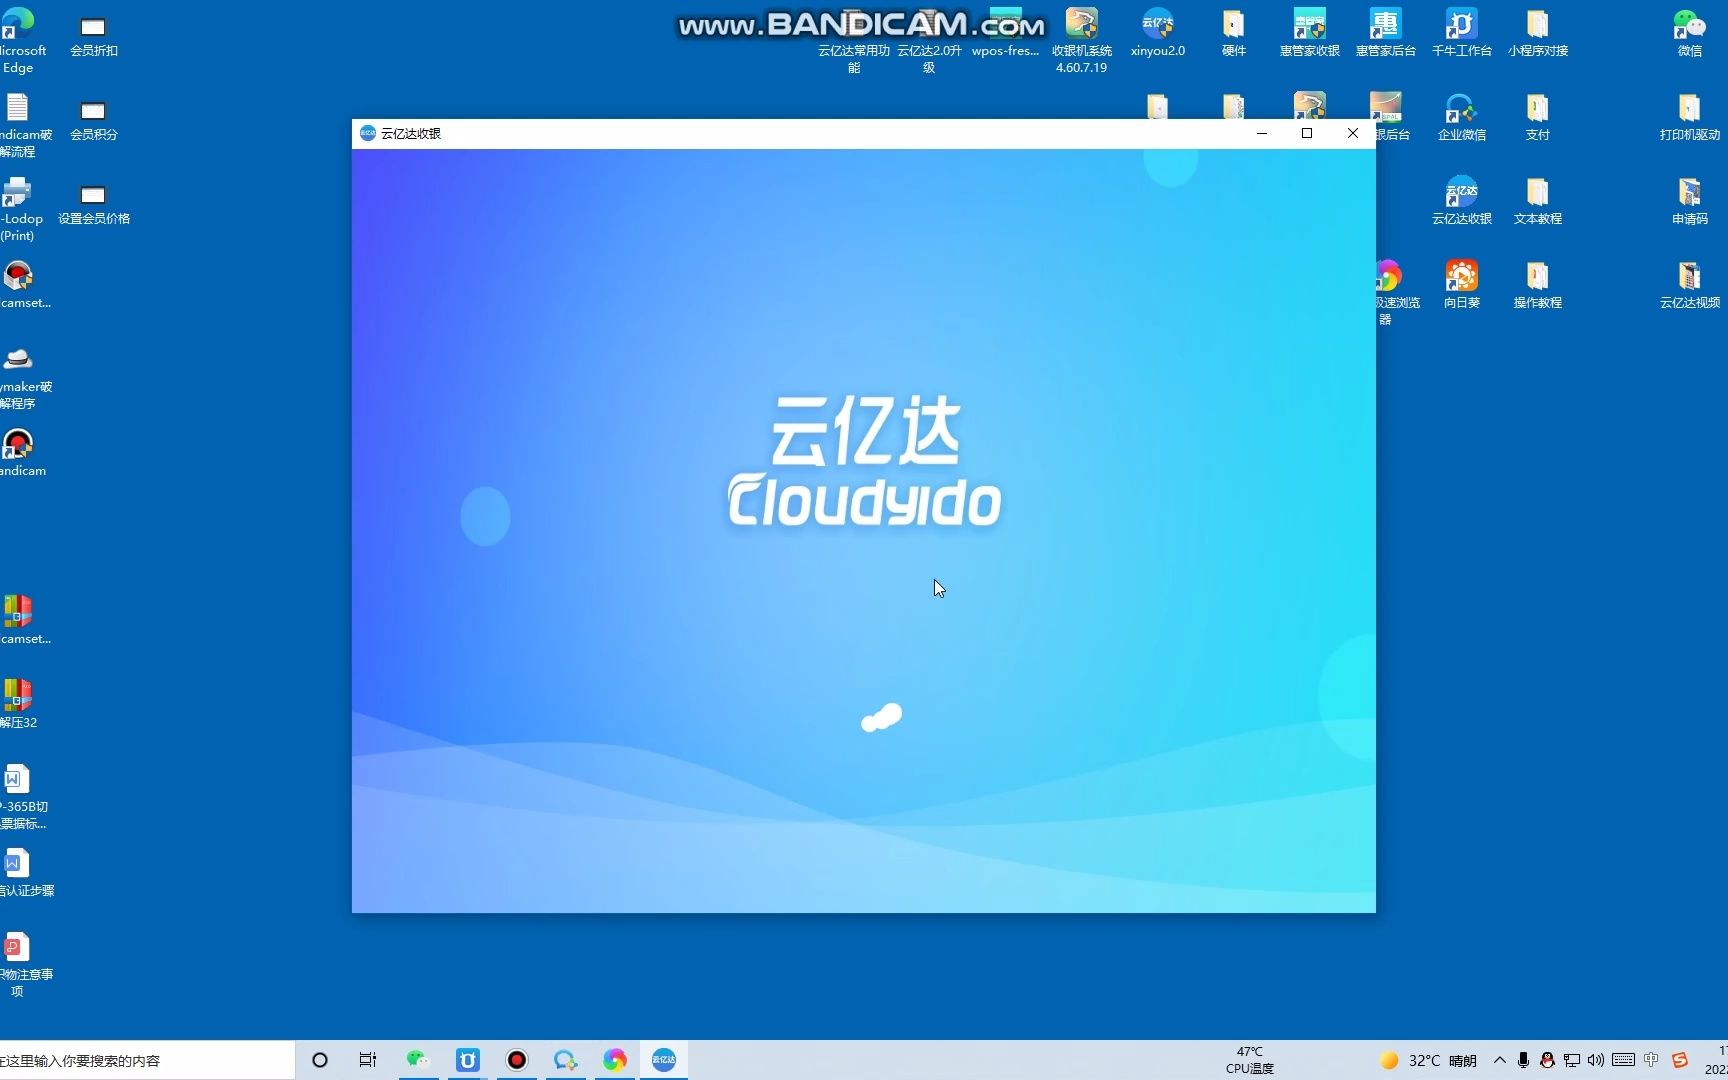Click the Cortana circle on taskbar
Image resolution: width=1728 pixels, height=1080 pixels.
320,1060
